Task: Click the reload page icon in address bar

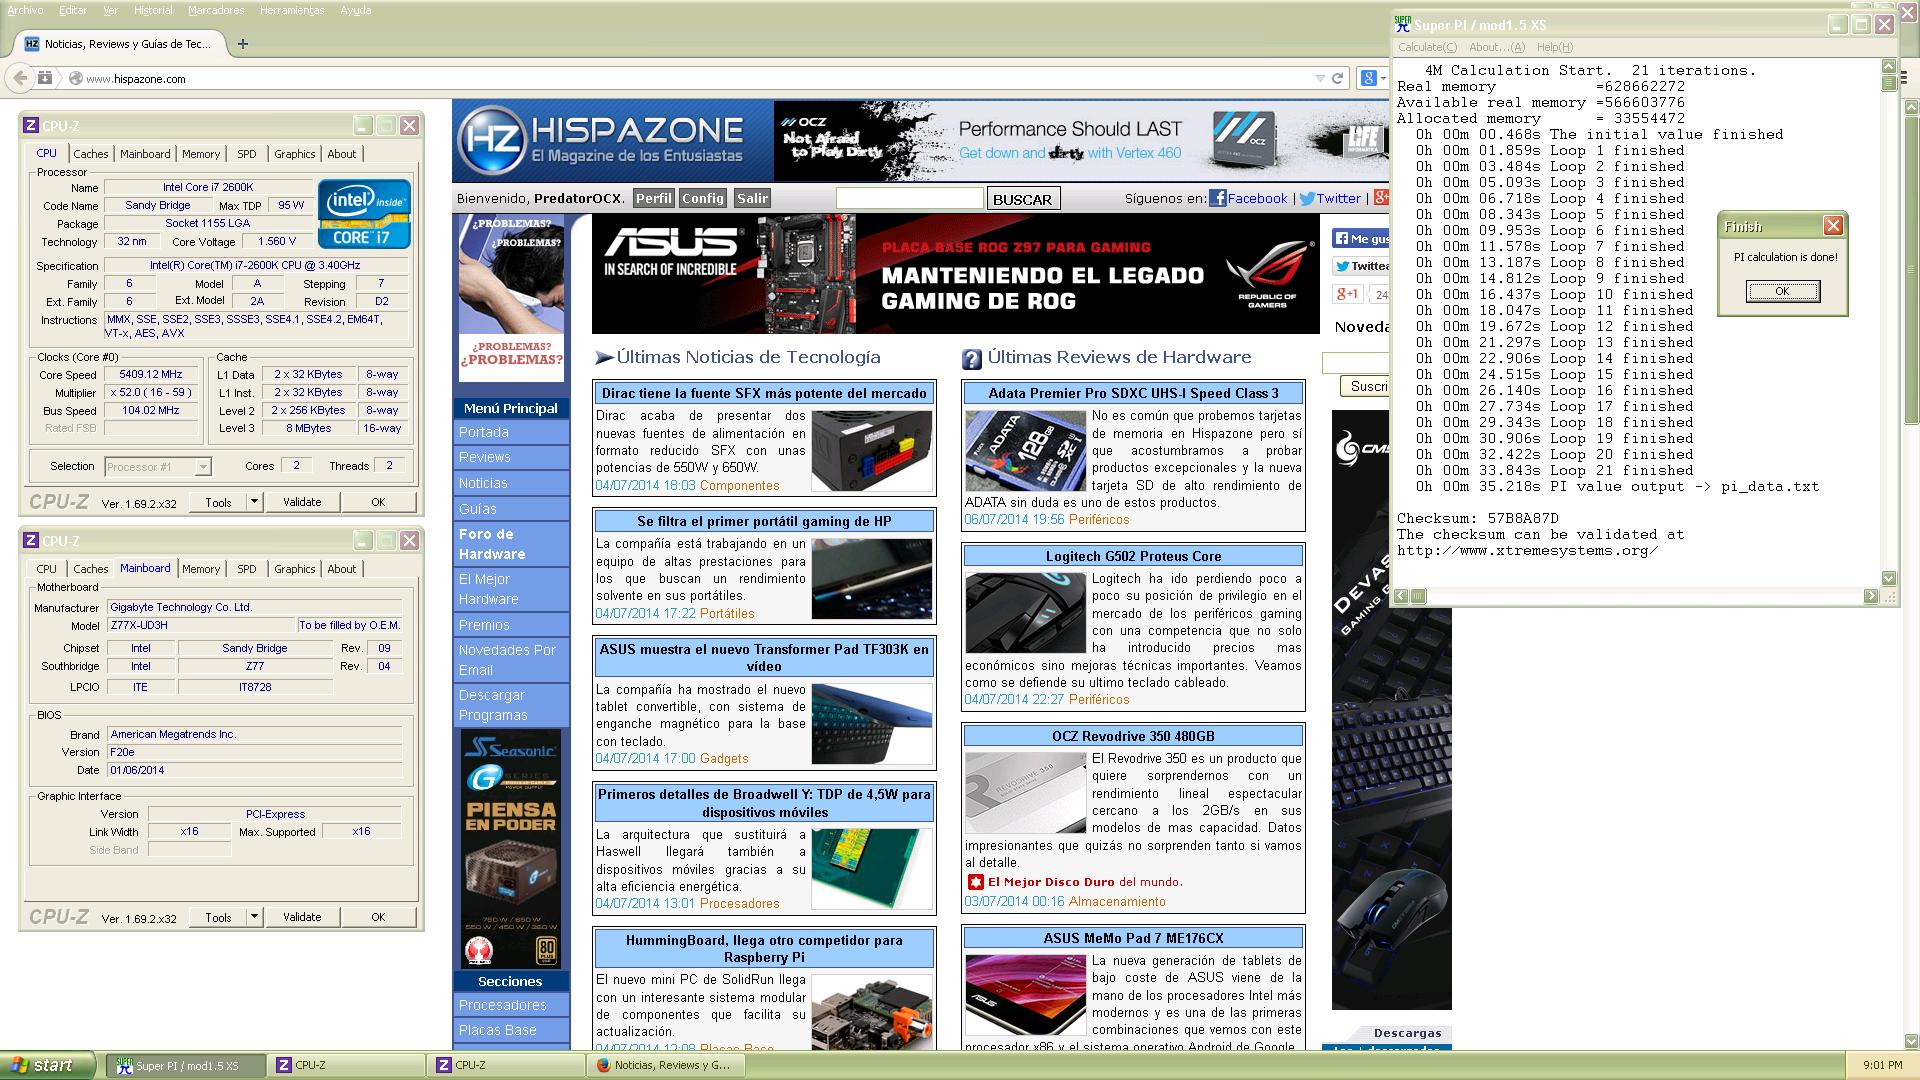Action: (1337, 78)
